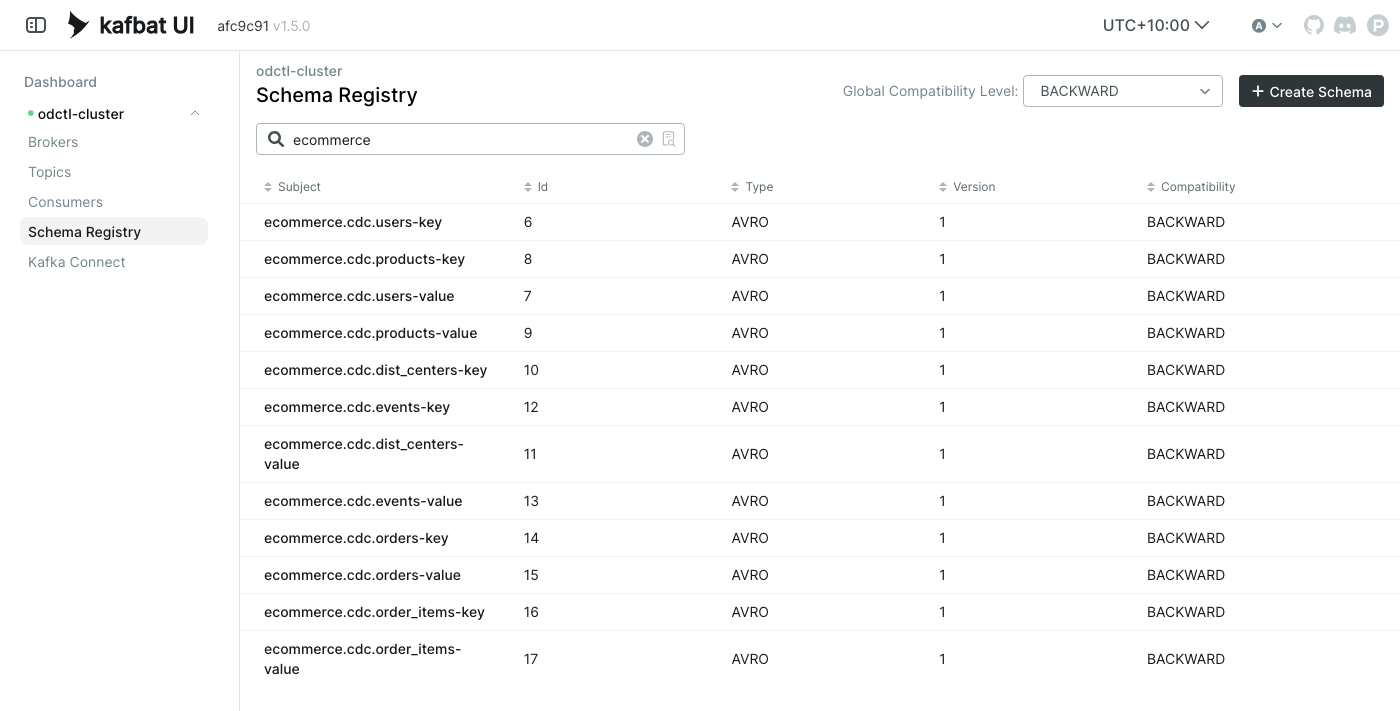Image resolution: width=1400 pixels, height=711 pixels.
Task: Click the search magnifier icon
Action: [x=276, y=139]
